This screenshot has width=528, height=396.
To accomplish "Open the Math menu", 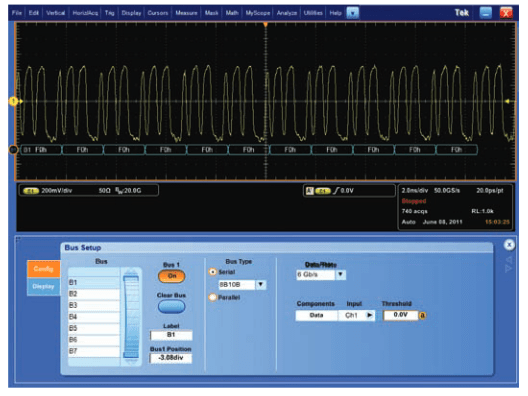I will coord(232,13).
